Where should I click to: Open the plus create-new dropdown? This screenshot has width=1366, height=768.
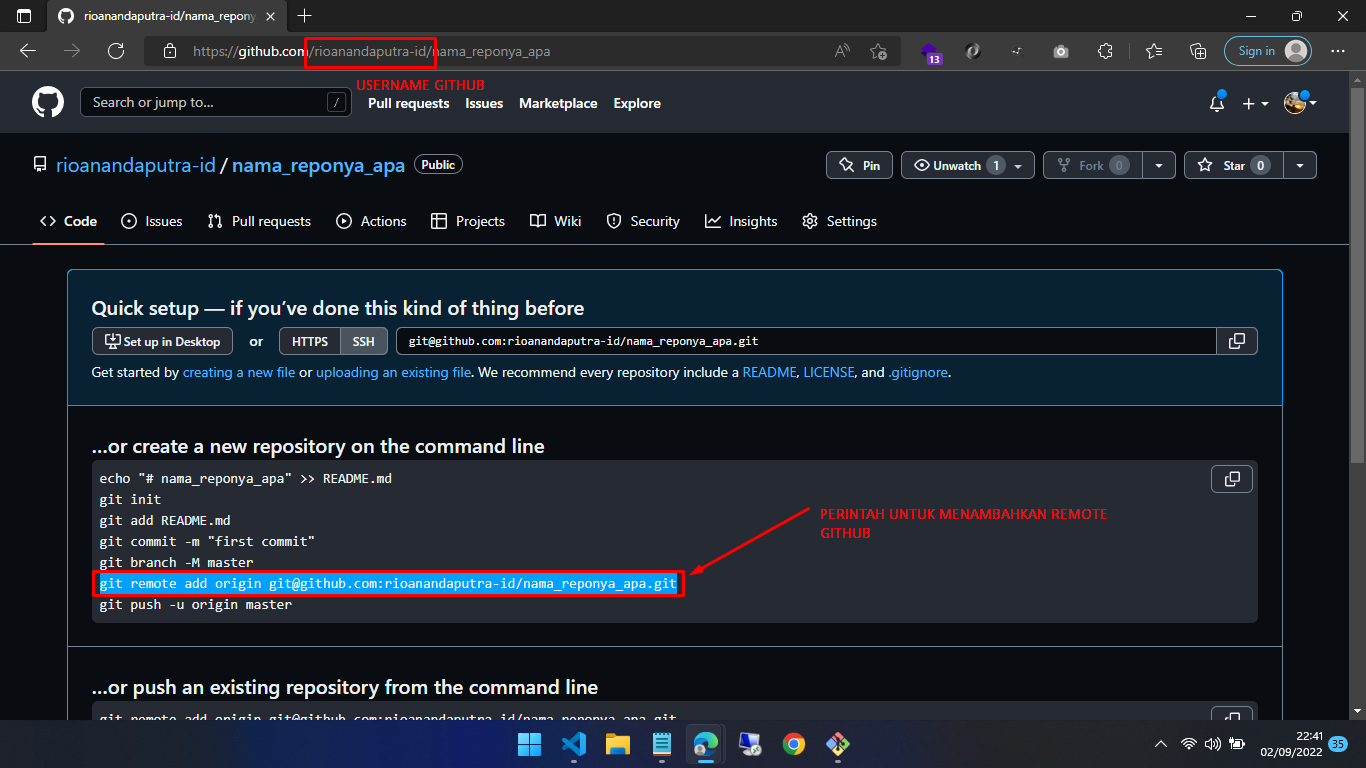[1255, 103]
